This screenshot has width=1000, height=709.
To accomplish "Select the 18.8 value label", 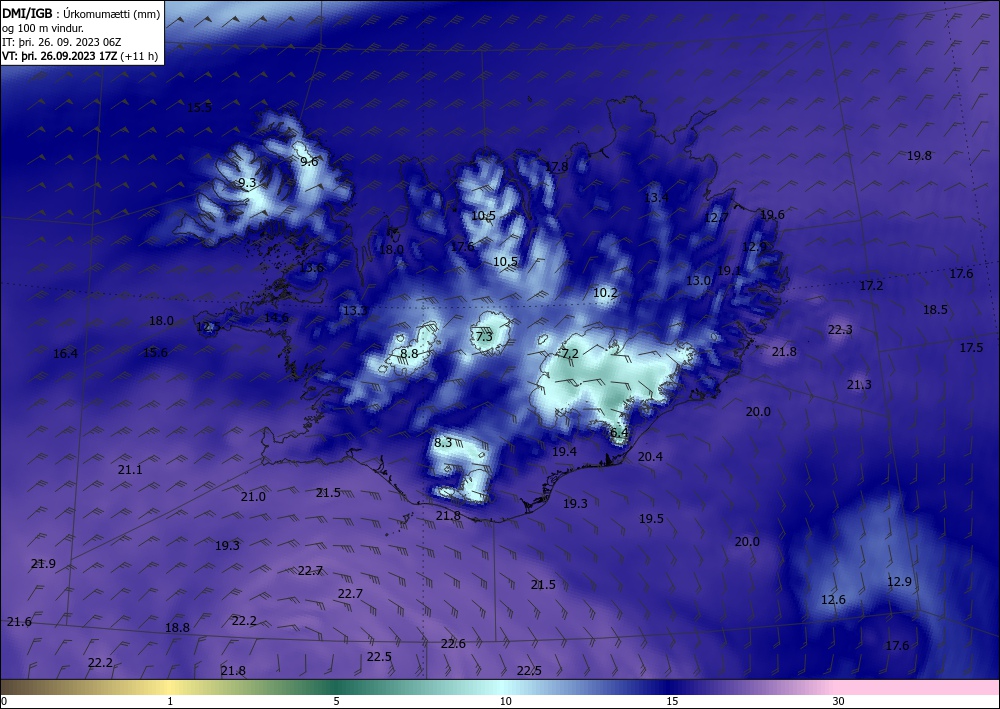I will point(177,627).
